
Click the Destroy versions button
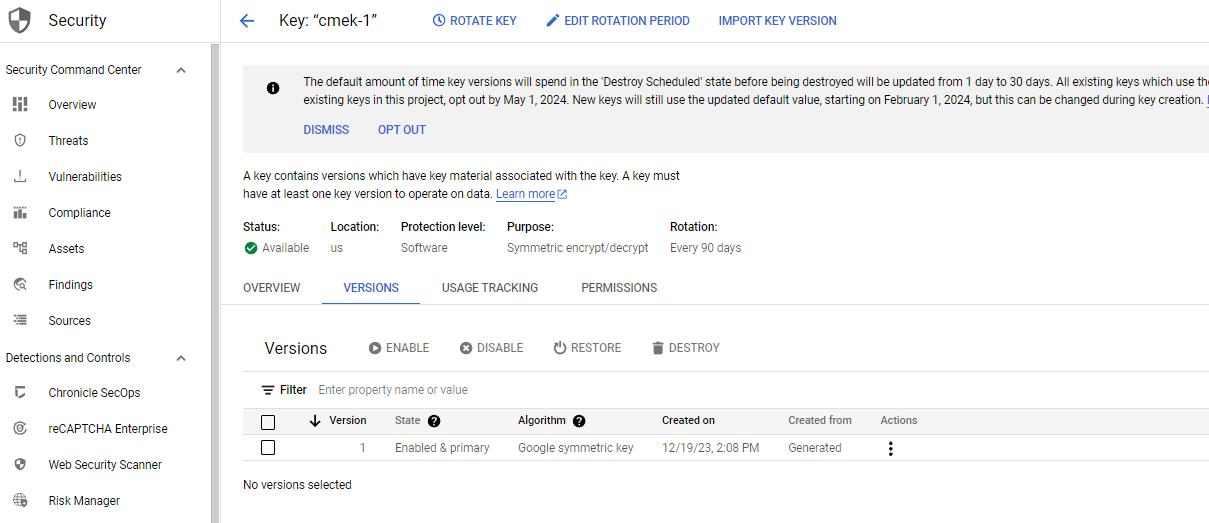tap(685, 348)
